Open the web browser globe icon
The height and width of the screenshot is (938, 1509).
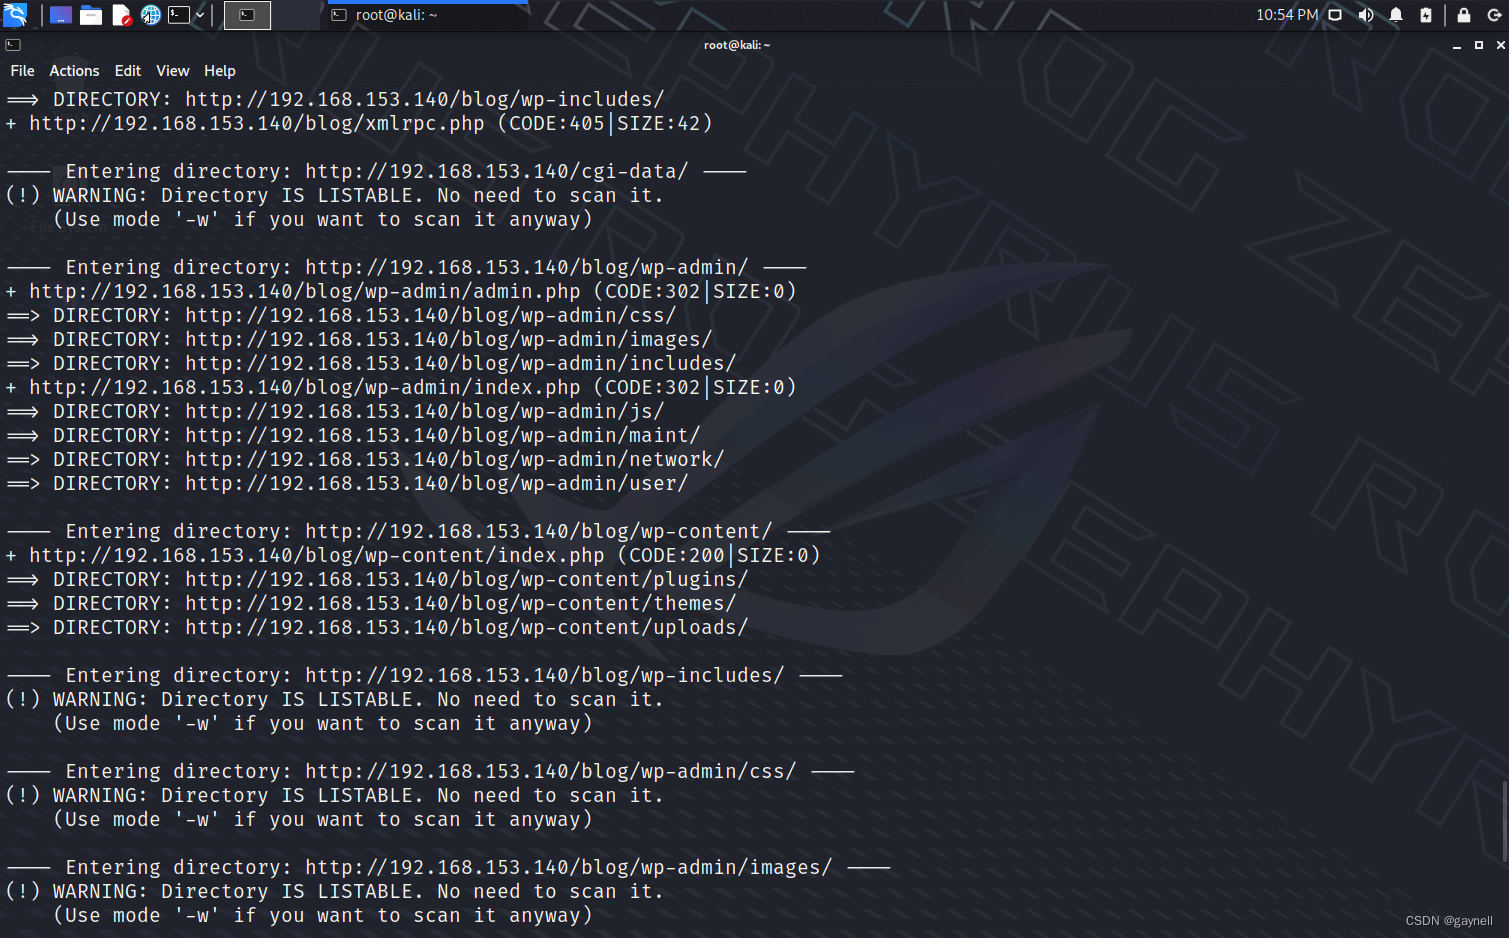(151, 15)
